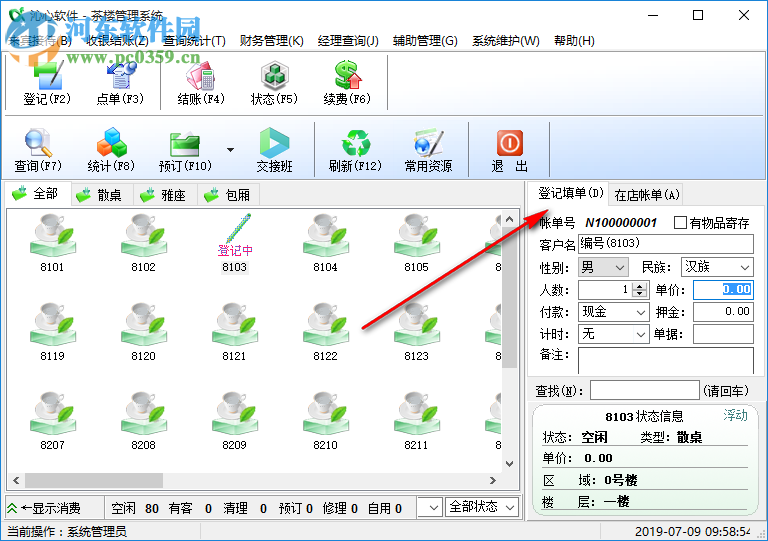Select table 8103 marked 登记中
768x541 pixels.
point(235,243)
